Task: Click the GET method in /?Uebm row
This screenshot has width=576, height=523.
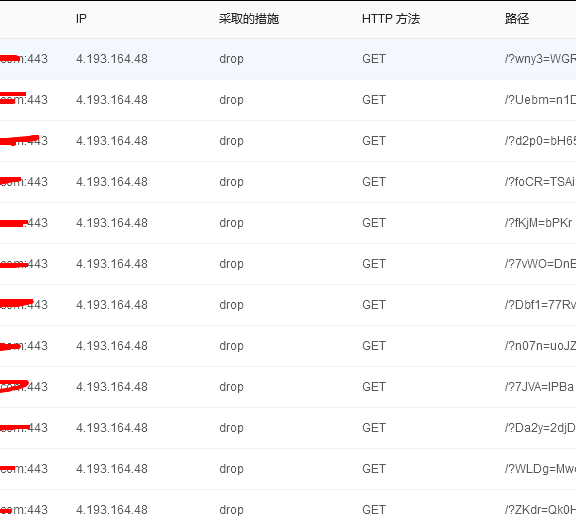Action: [374, 100]
